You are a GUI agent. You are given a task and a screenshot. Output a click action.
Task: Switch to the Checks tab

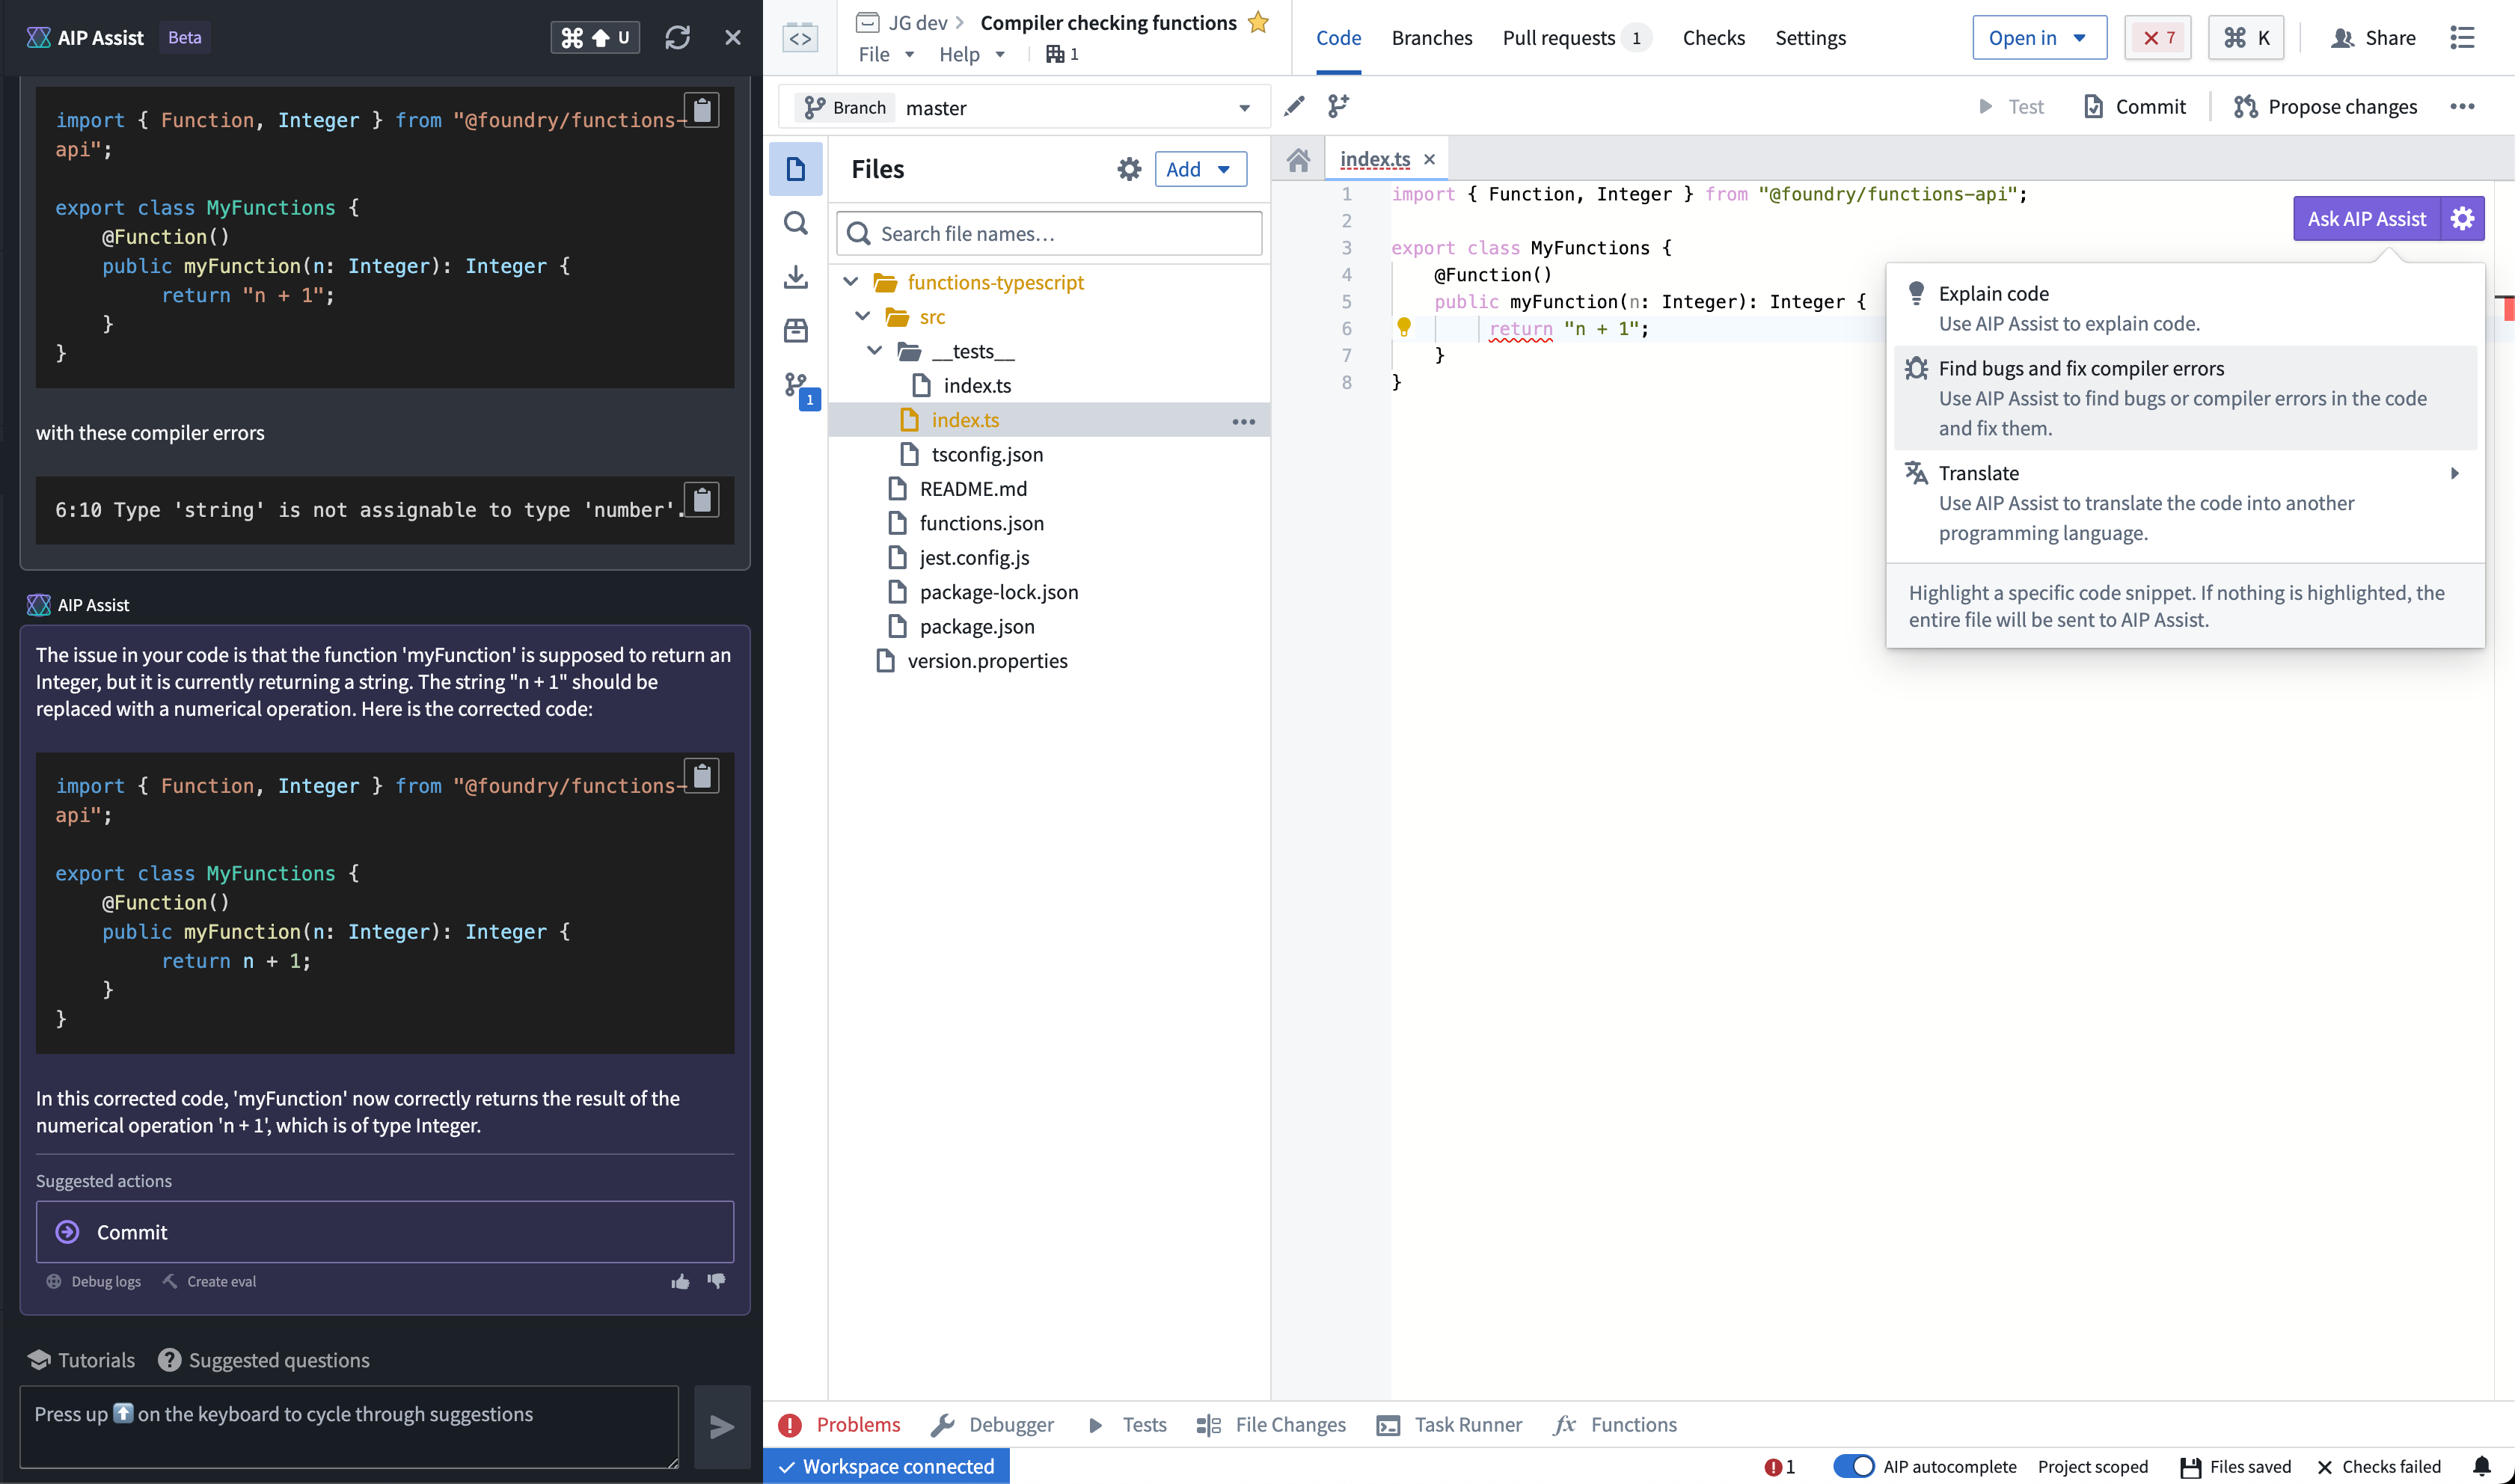click(x=1713, y=38)
